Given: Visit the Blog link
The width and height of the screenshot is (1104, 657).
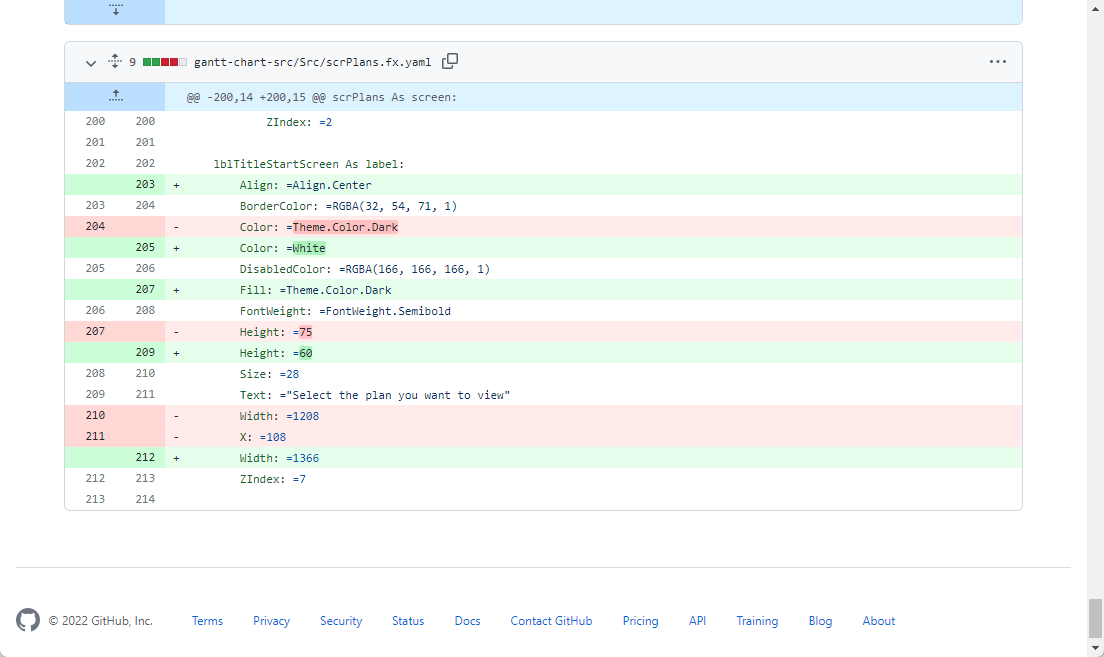Looking at the screenshot, I should coord(820,621).
